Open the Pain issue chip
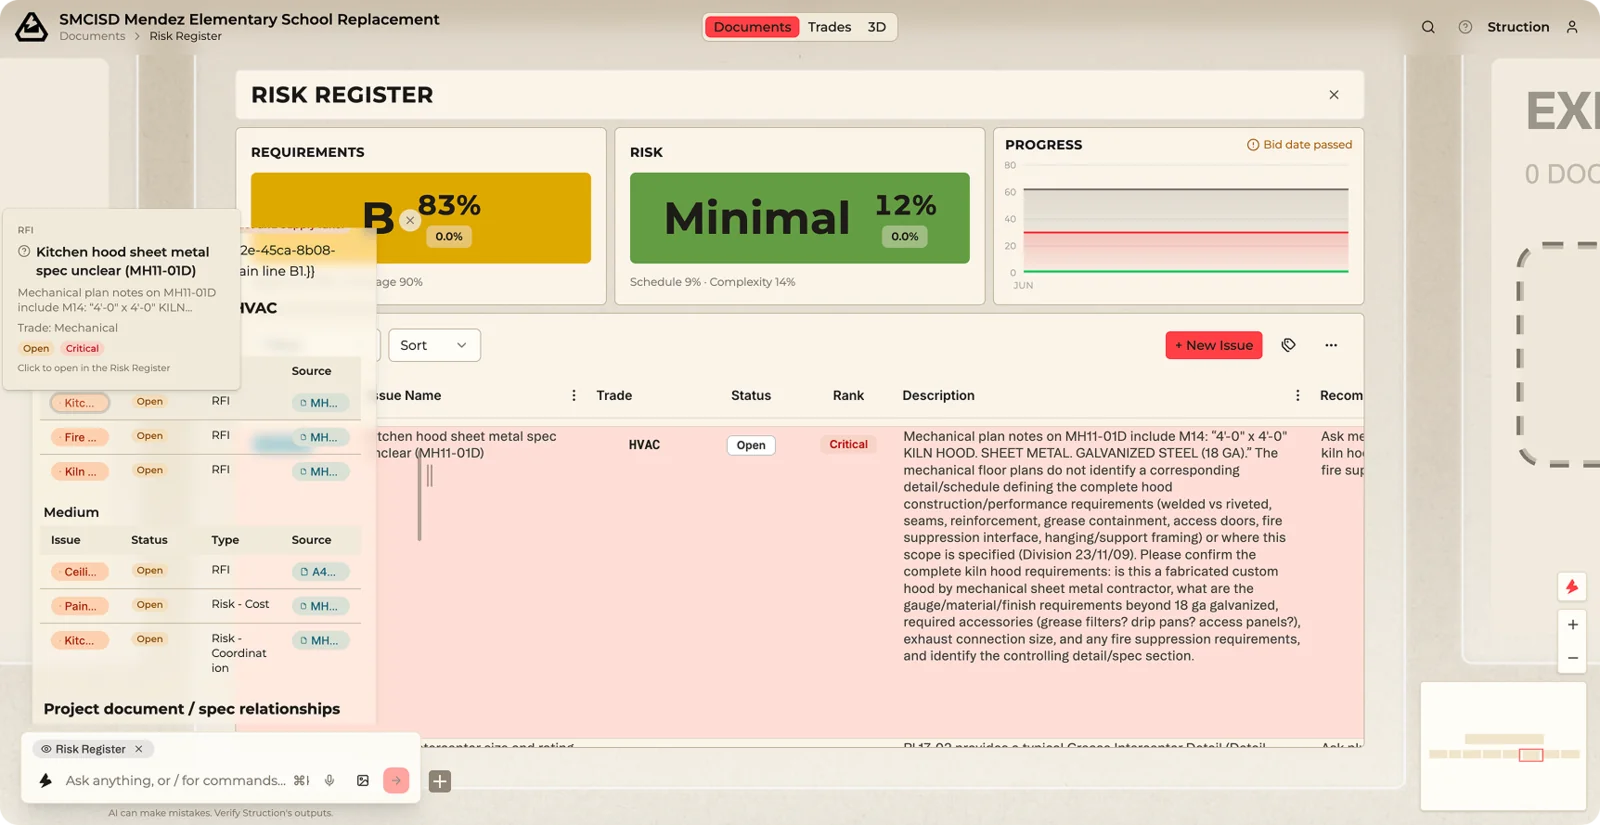This screenshot has width=1600, height=825. [80, 606]
